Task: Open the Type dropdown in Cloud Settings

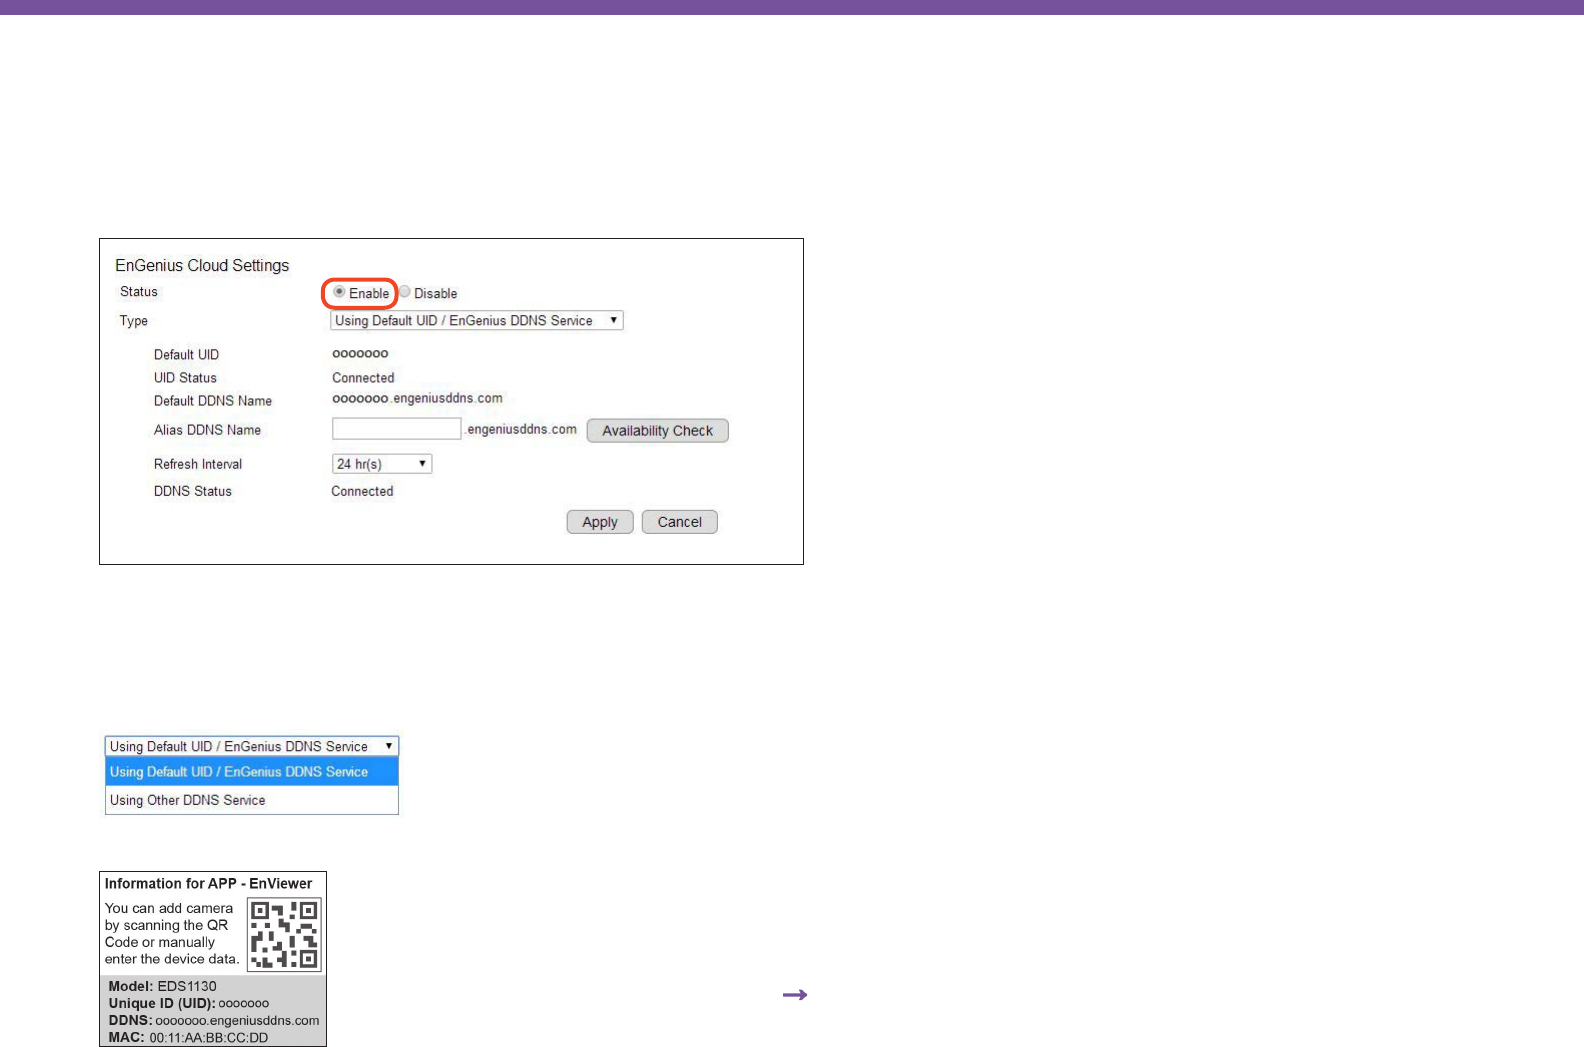Action: 477,321
